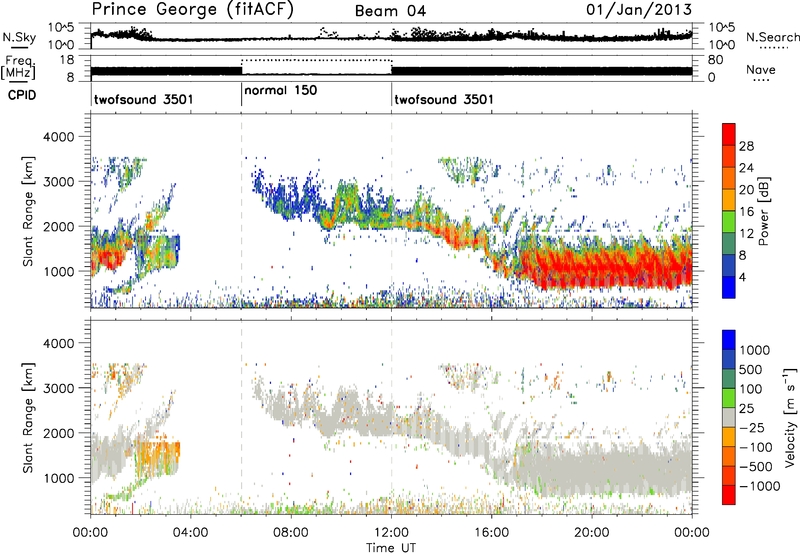This screenshot has width=800, height=554.
Task: Click the 'N.Sky' legend label
Action: pos(19,37)
